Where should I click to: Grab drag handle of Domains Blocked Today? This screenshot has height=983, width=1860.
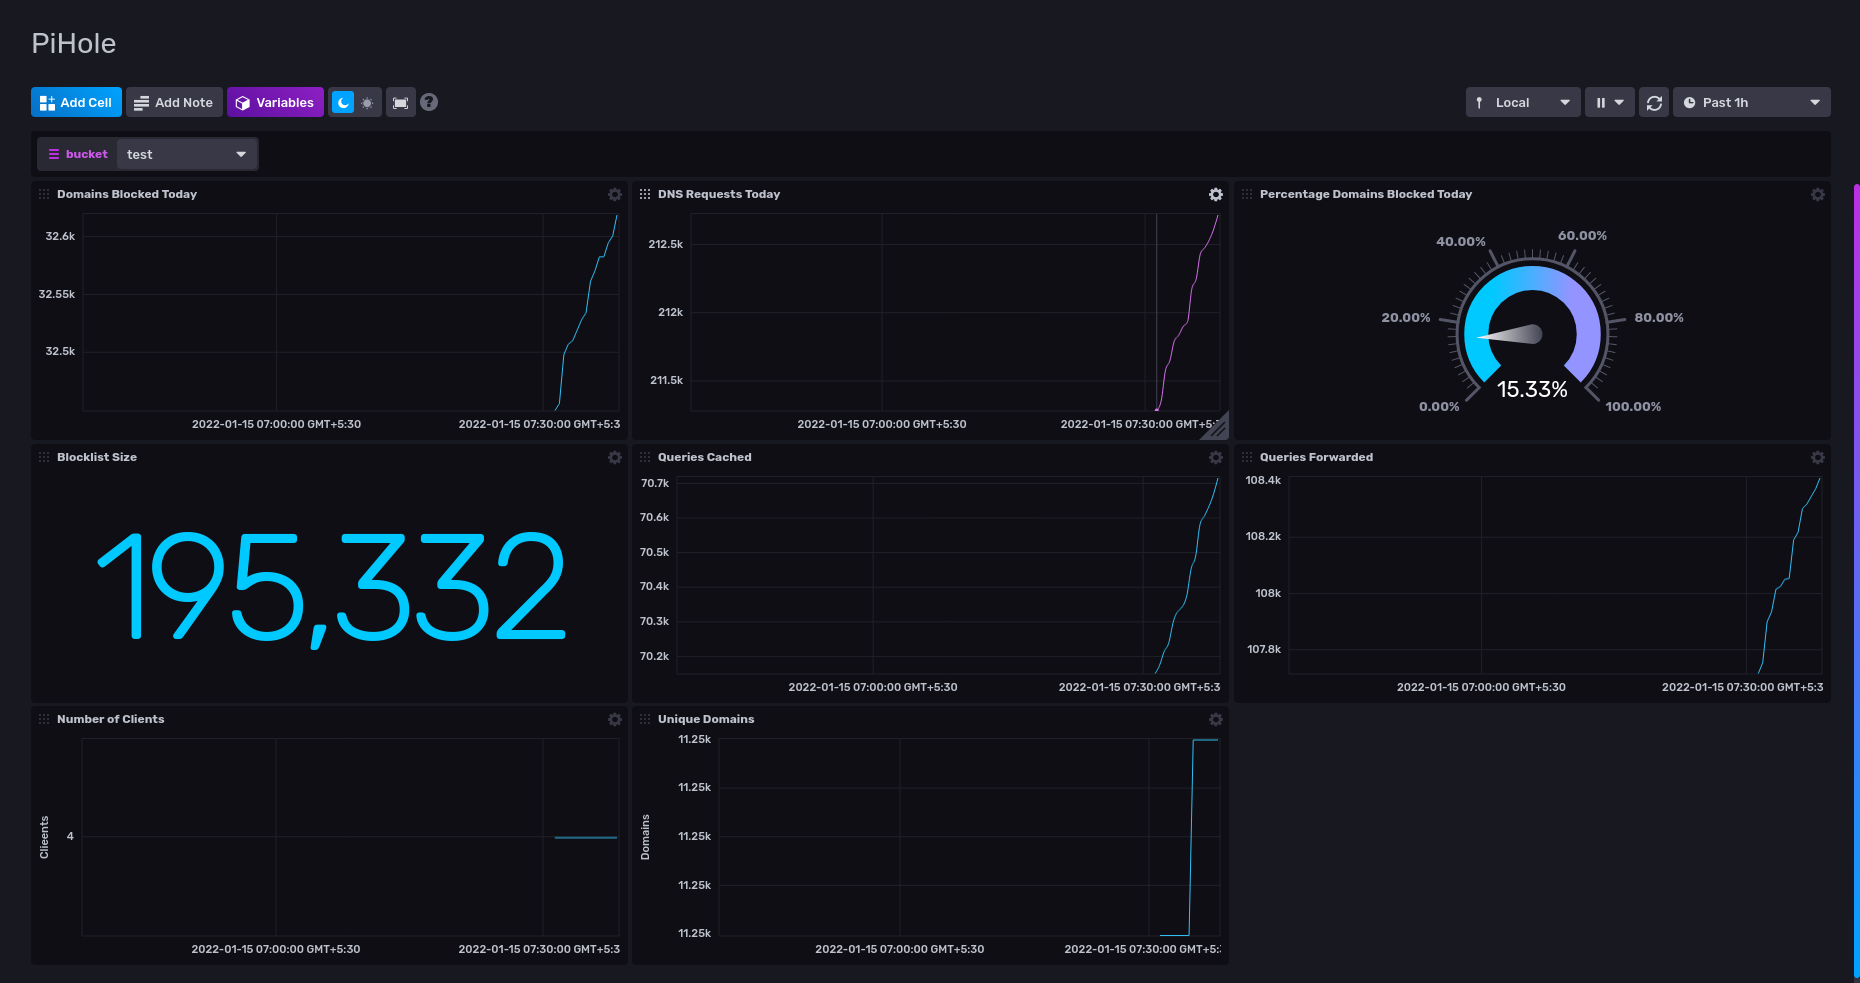click(44, 194)
